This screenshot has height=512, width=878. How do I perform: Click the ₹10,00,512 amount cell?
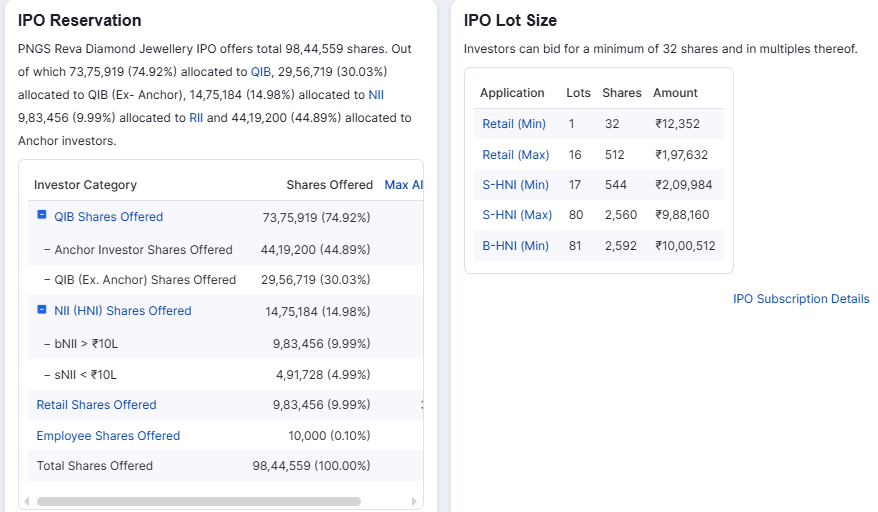685,246
